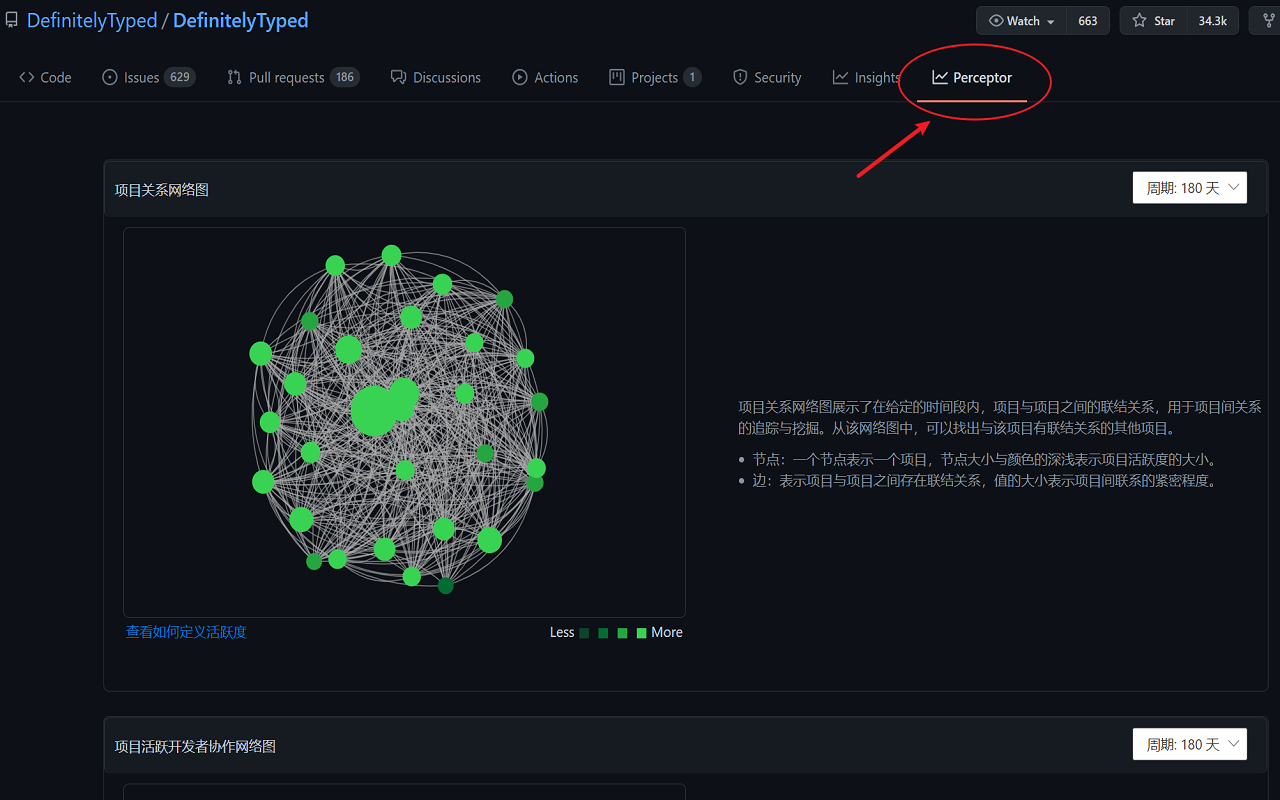Click the fork icon button
Viewport: 1280px width, 800px height.
[1268, 21]
